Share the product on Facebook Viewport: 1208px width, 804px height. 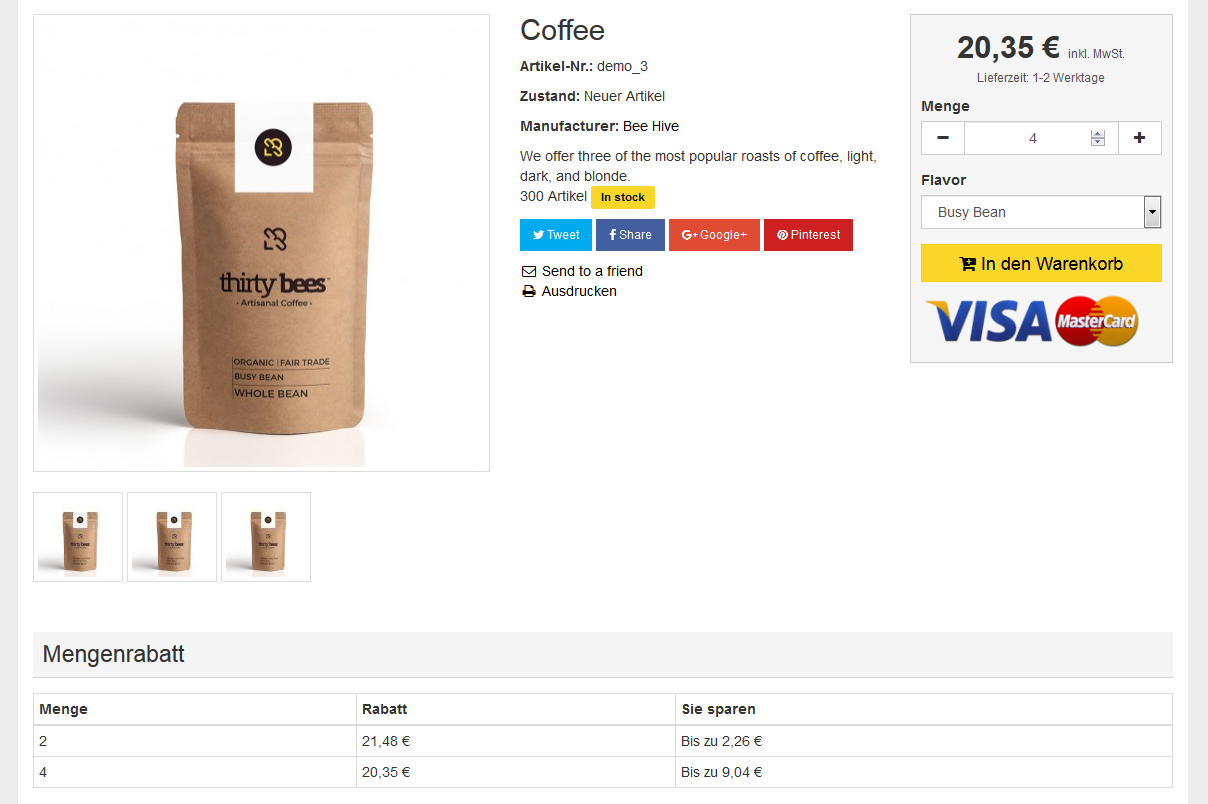pos(630,235)
